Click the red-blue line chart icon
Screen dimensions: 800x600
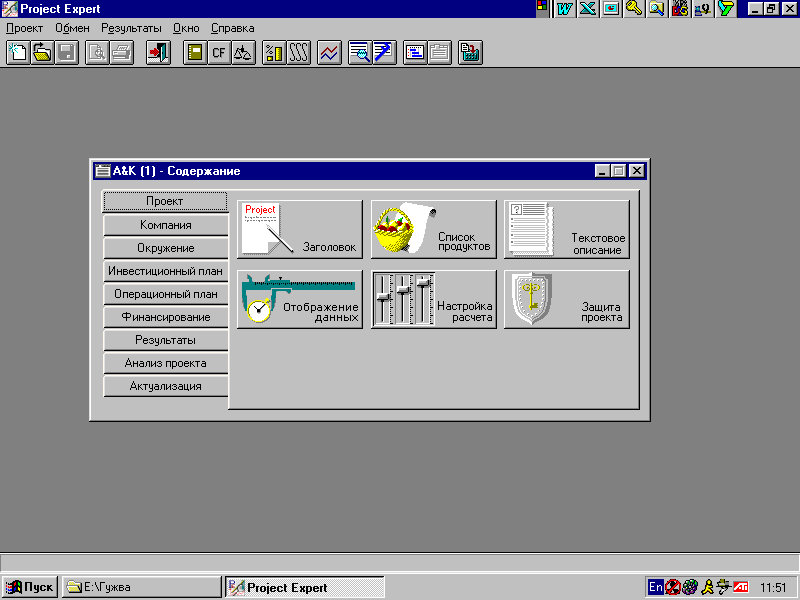(x=329, y=53)
